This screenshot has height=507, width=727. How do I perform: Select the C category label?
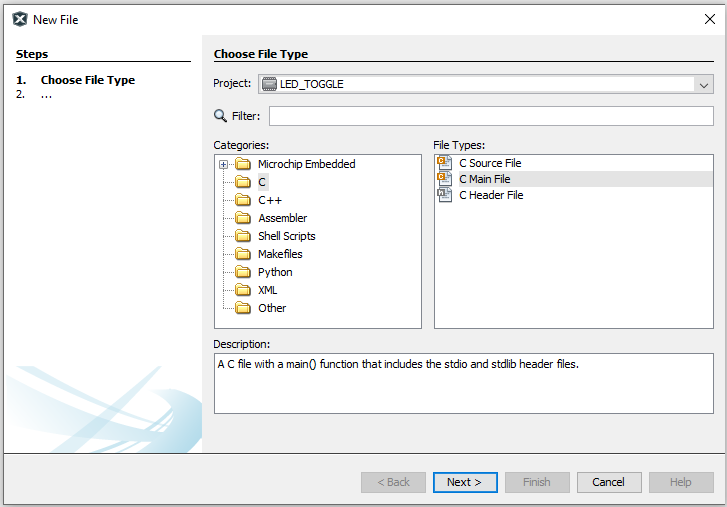262,182
